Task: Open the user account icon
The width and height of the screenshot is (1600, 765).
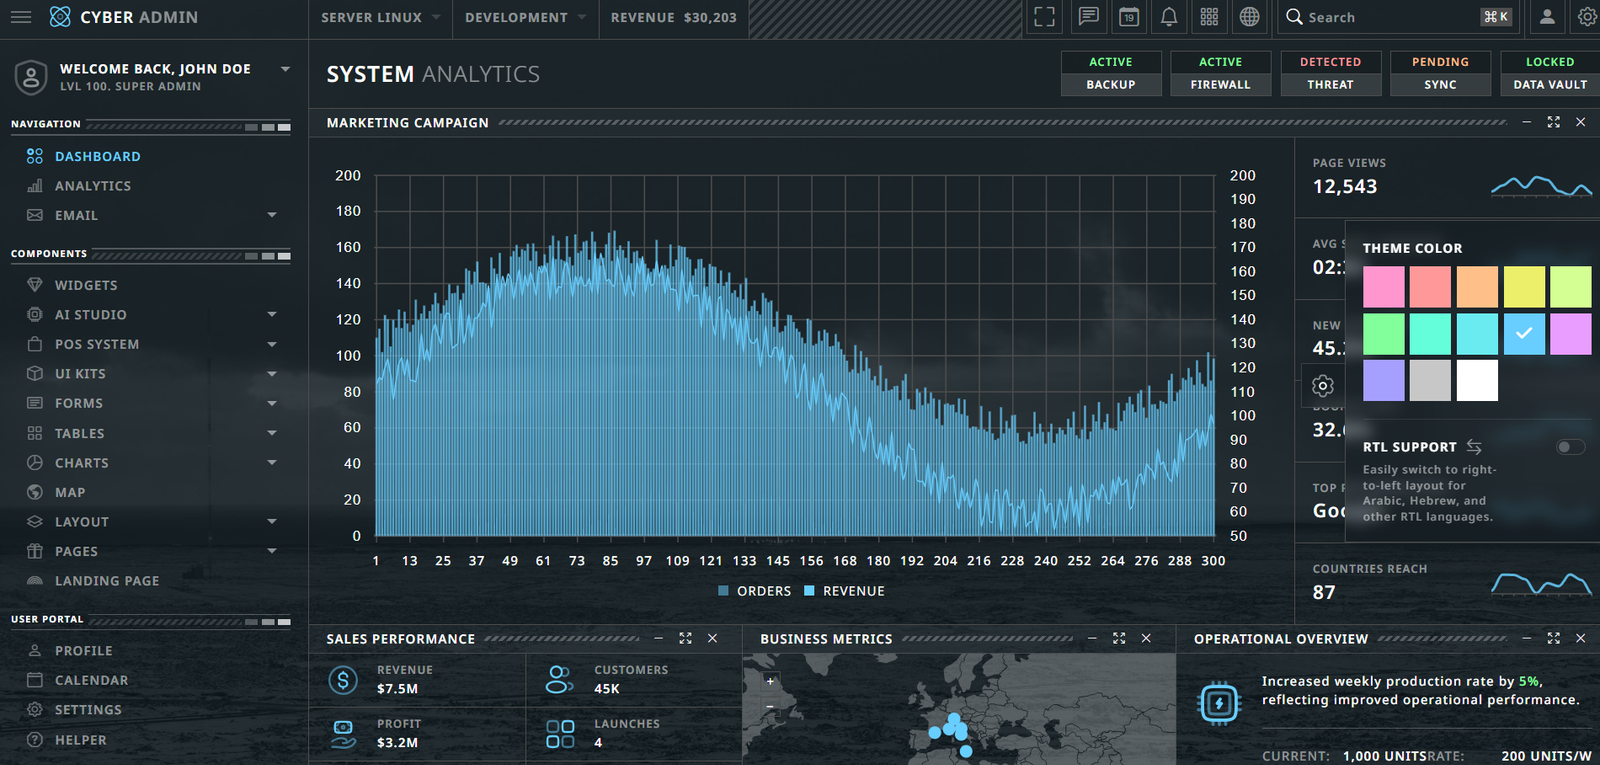Action: (1547, 17)
